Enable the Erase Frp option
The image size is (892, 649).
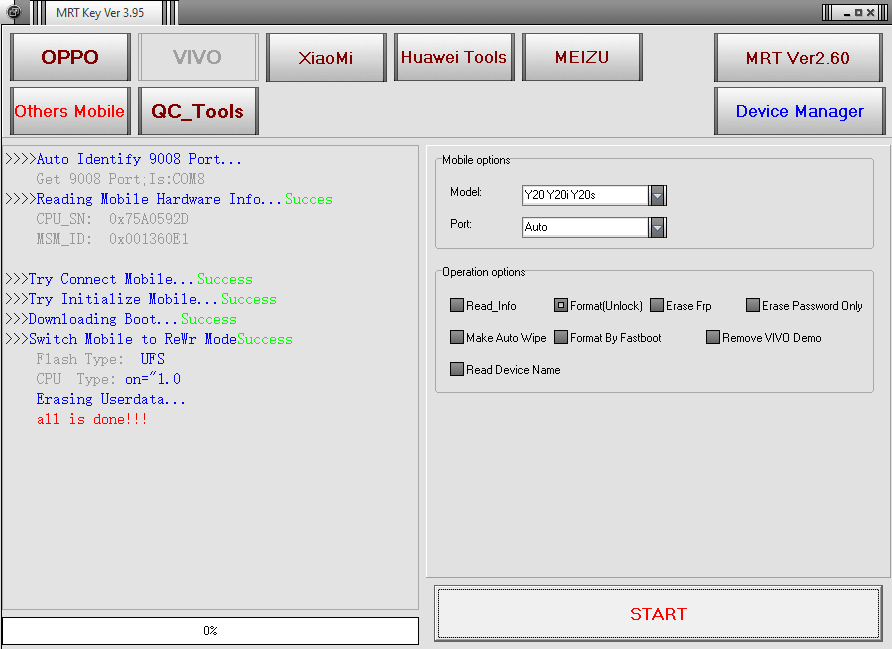click(x=657, y=306)
